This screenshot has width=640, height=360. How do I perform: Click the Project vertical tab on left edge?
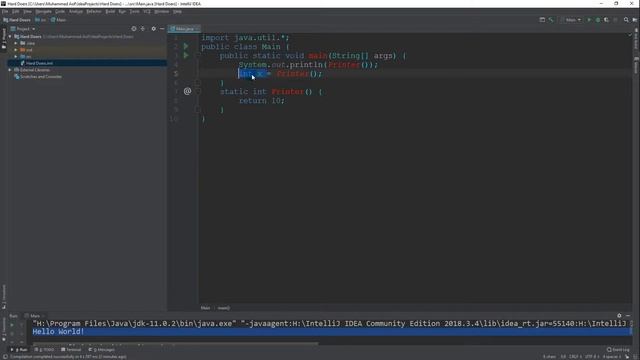[4, 39]
